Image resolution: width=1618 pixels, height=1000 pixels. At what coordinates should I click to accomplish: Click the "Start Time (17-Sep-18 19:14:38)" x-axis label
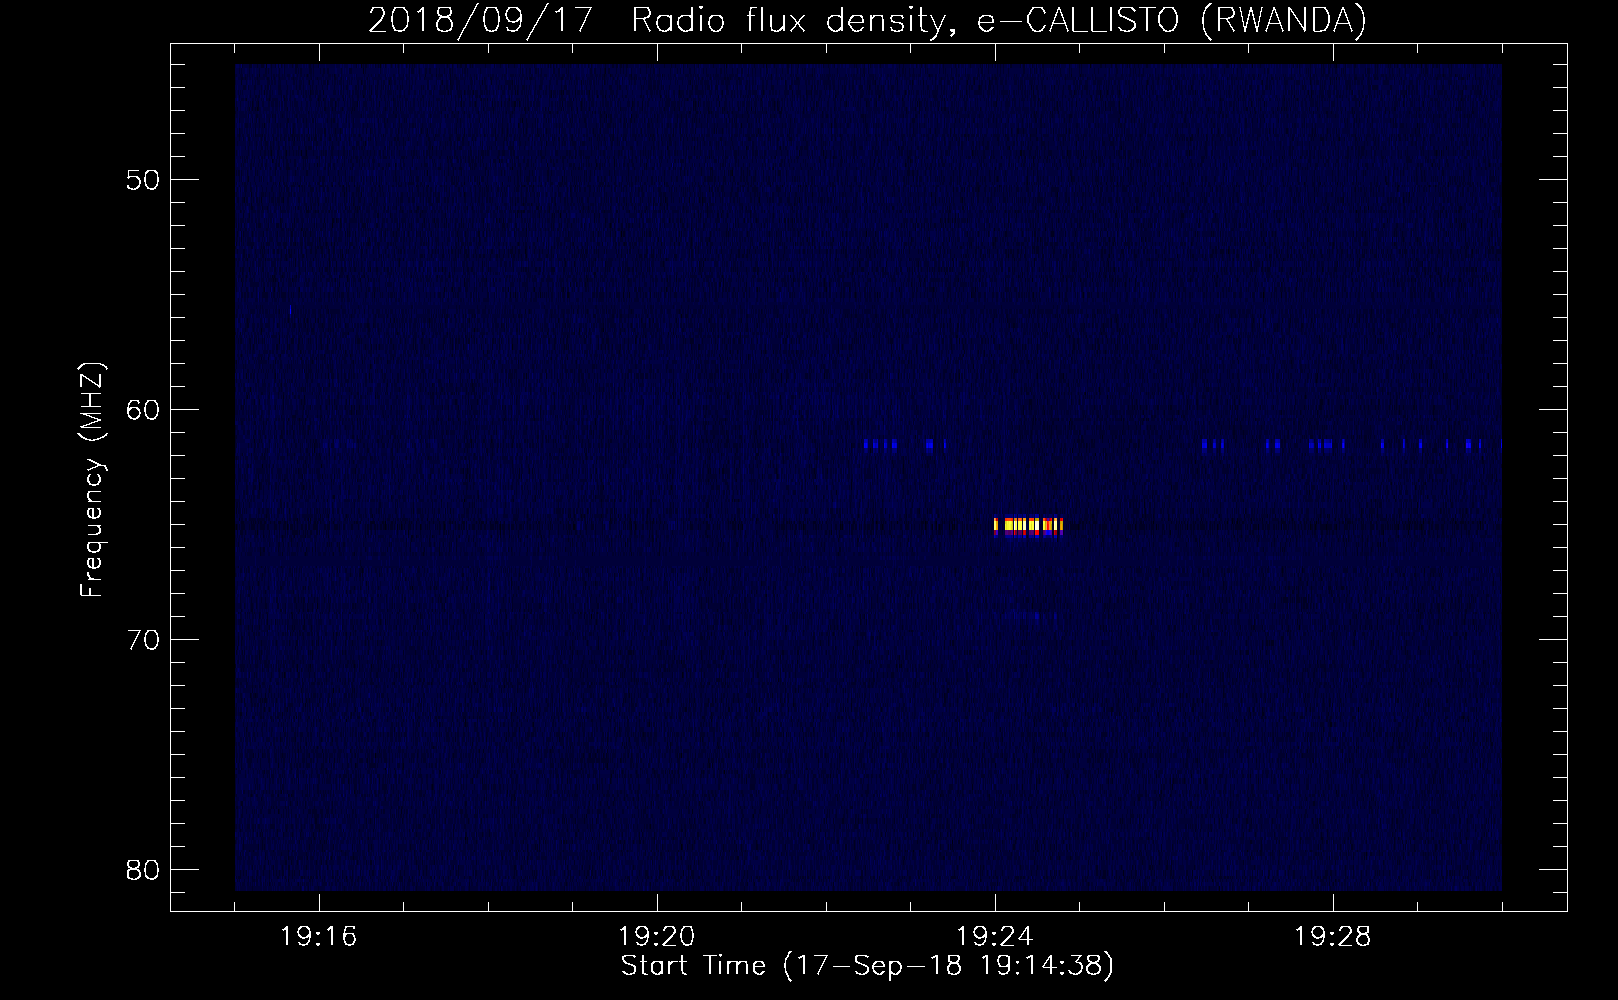(x=867, y=966)
